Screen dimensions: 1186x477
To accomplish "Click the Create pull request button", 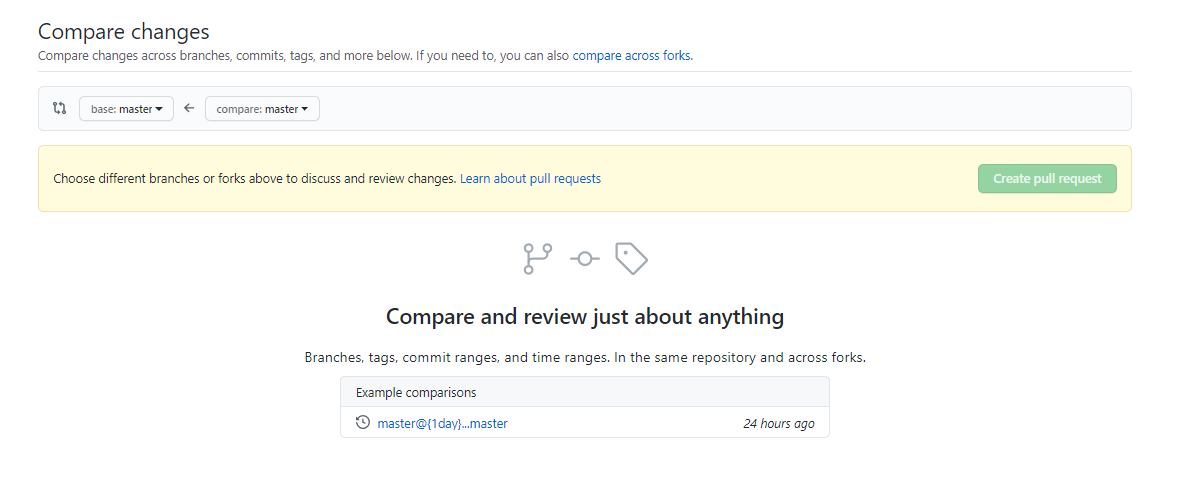I will 1047,178.
